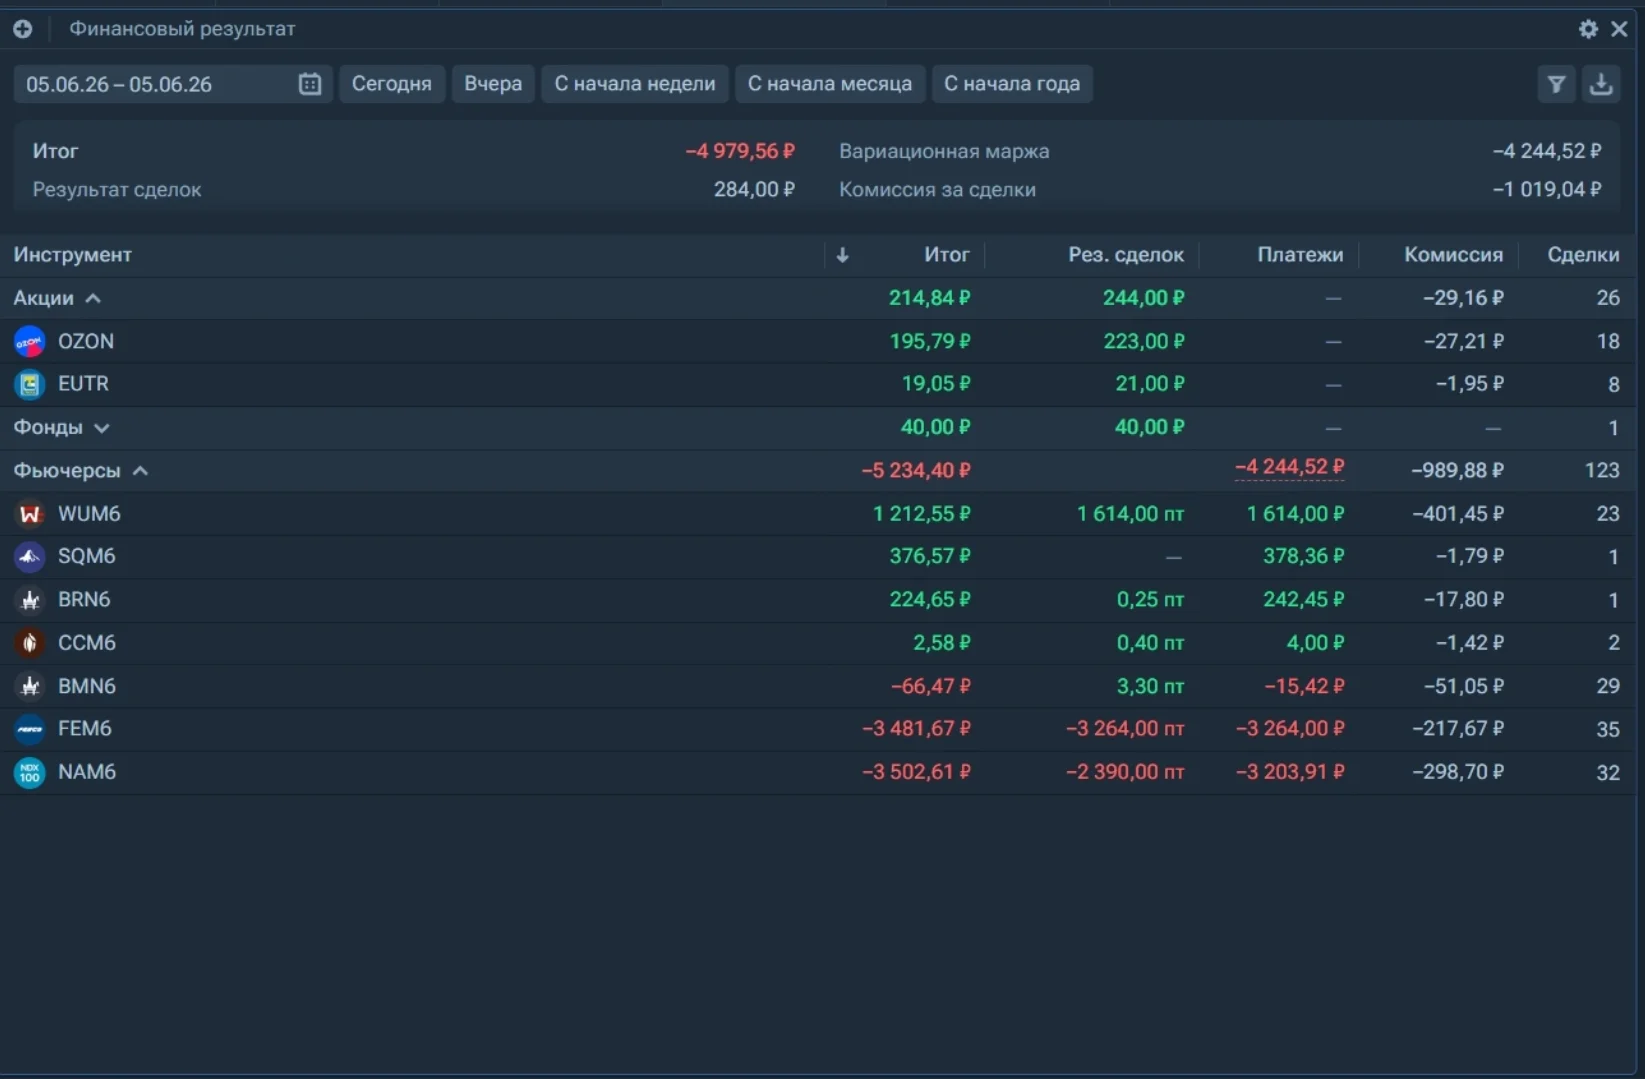Viewport: 1645px width, 1079px height.
Task: Click the Вариационная маржа summary label
Action: (x=944, y=152)
